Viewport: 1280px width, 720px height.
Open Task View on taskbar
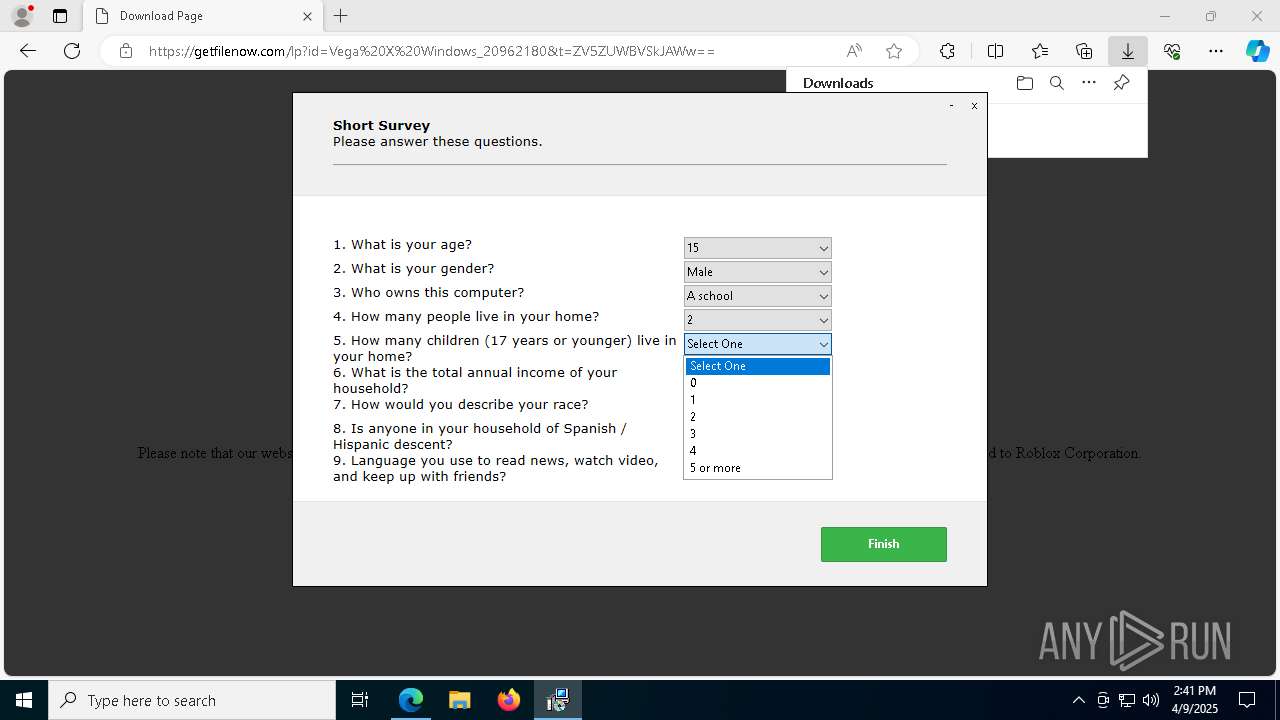tap(360, 700)
